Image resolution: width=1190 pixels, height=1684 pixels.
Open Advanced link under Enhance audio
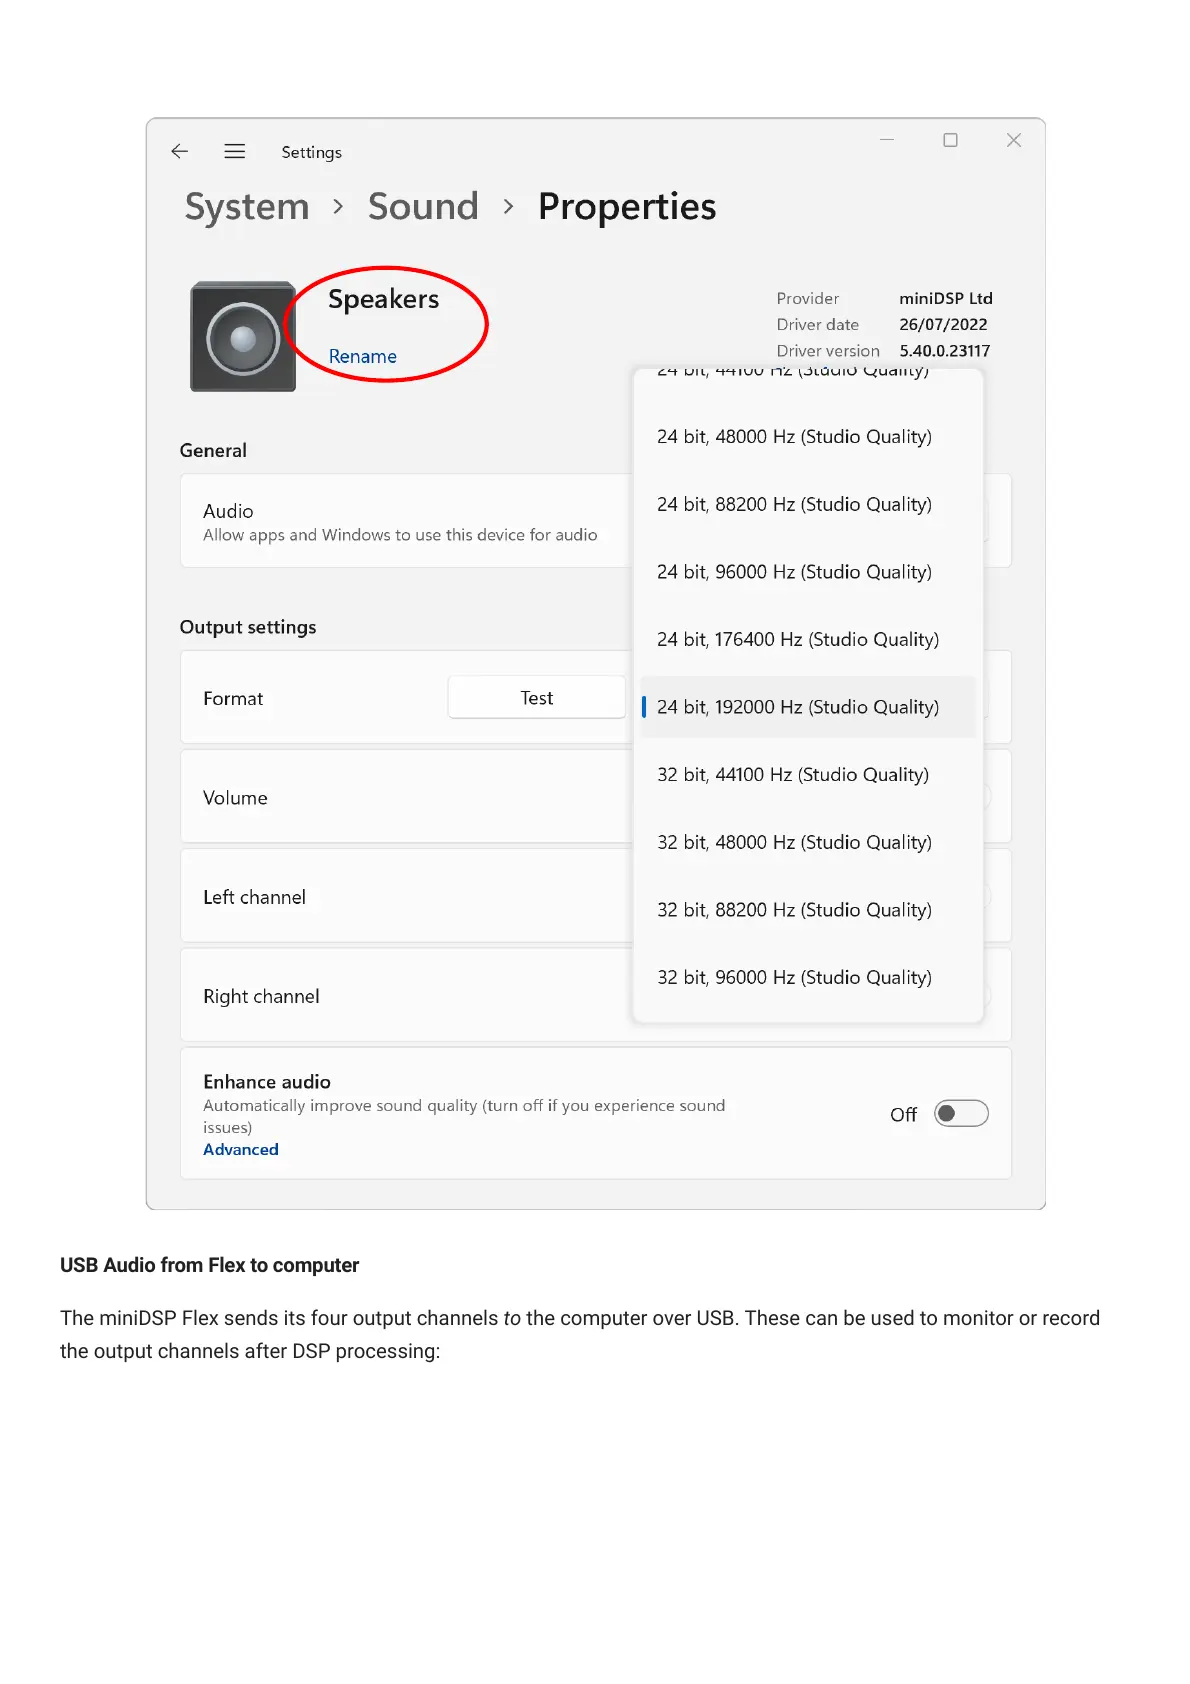241,1150
